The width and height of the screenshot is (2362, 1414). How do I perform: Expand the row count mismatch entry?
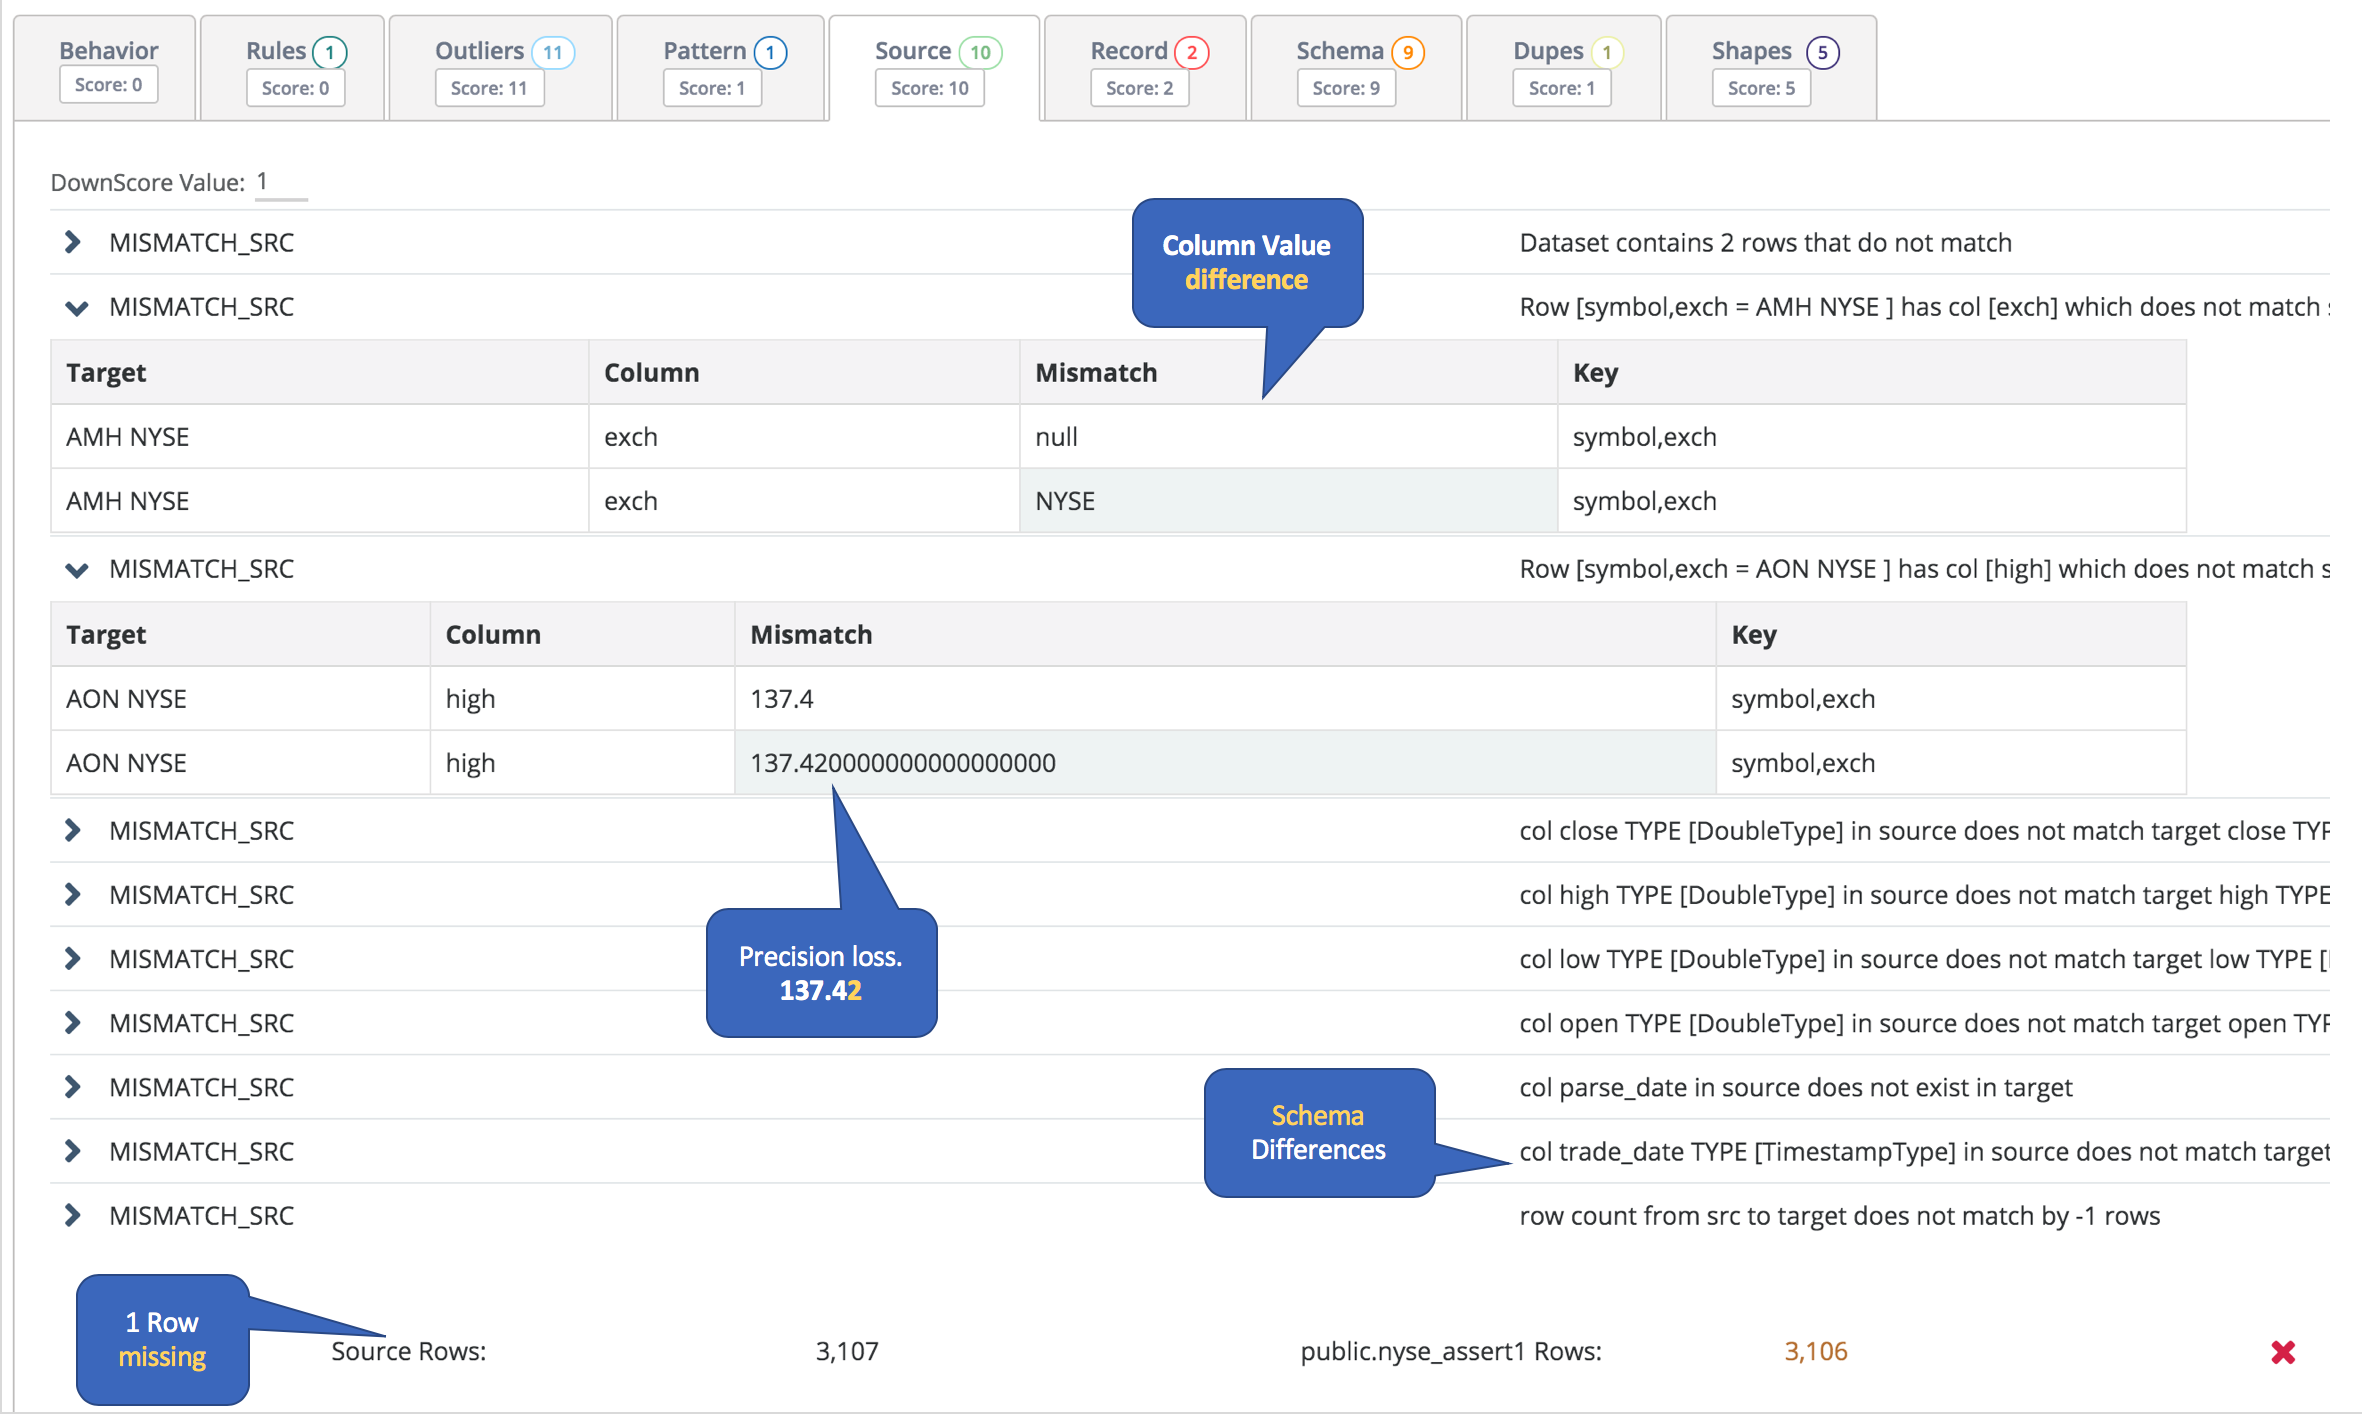[73, 1215]
